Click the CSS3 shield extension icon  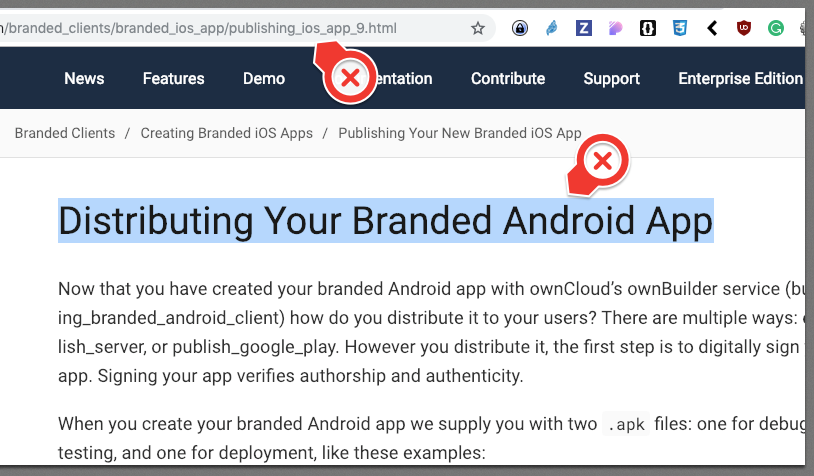(680, 28)
